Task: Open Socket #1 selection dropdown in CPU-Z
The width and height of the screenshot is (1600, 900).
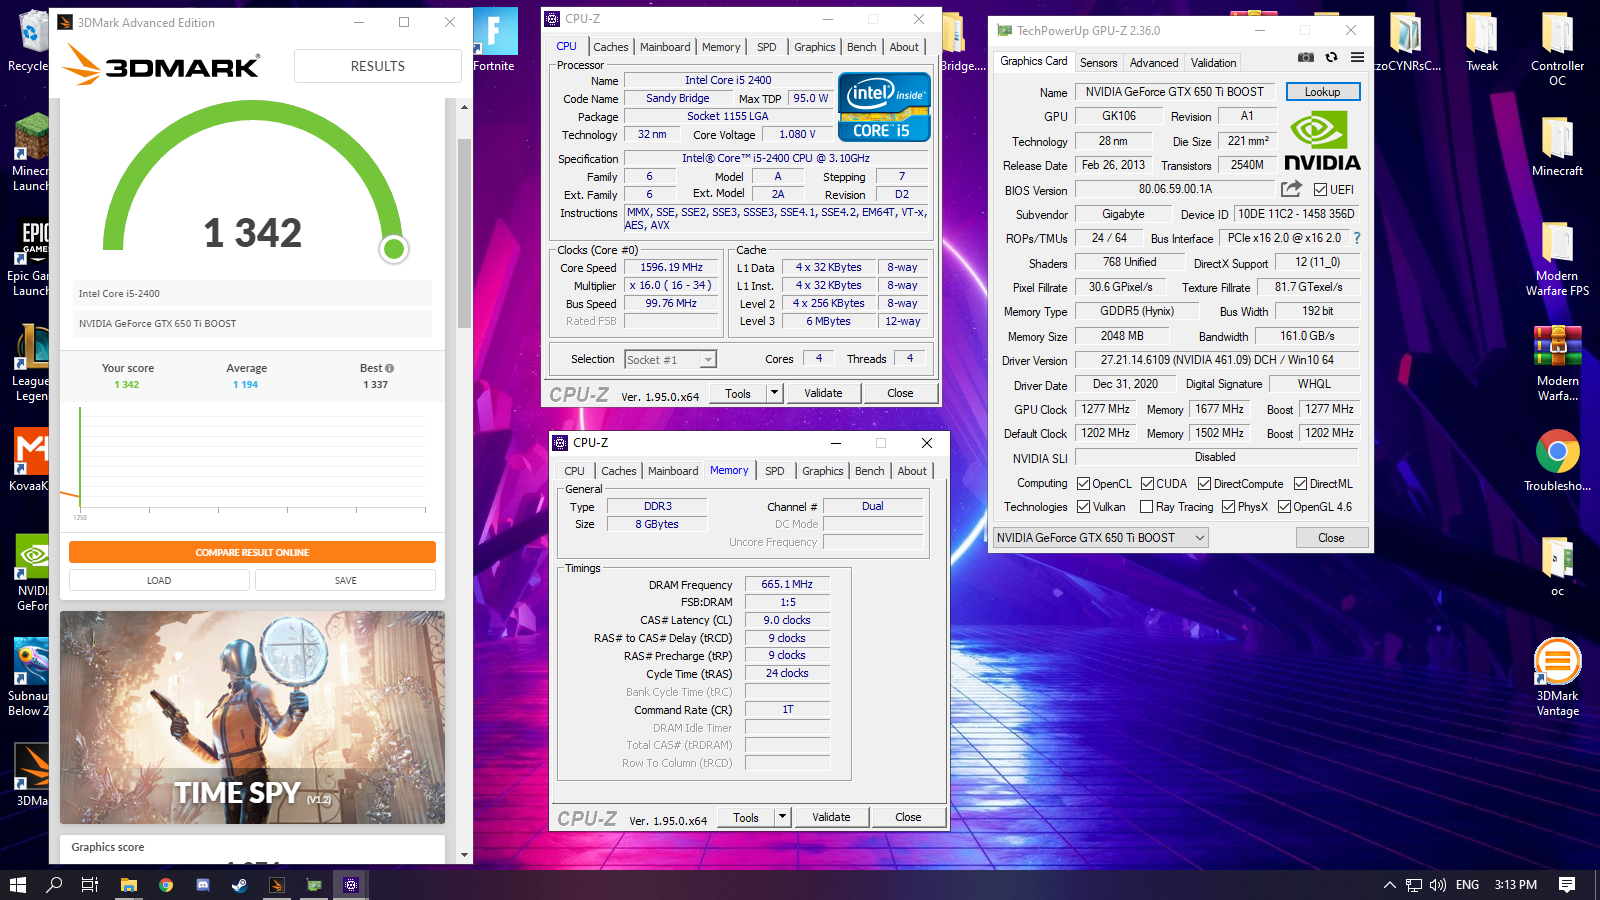Action: pos(670,360)
